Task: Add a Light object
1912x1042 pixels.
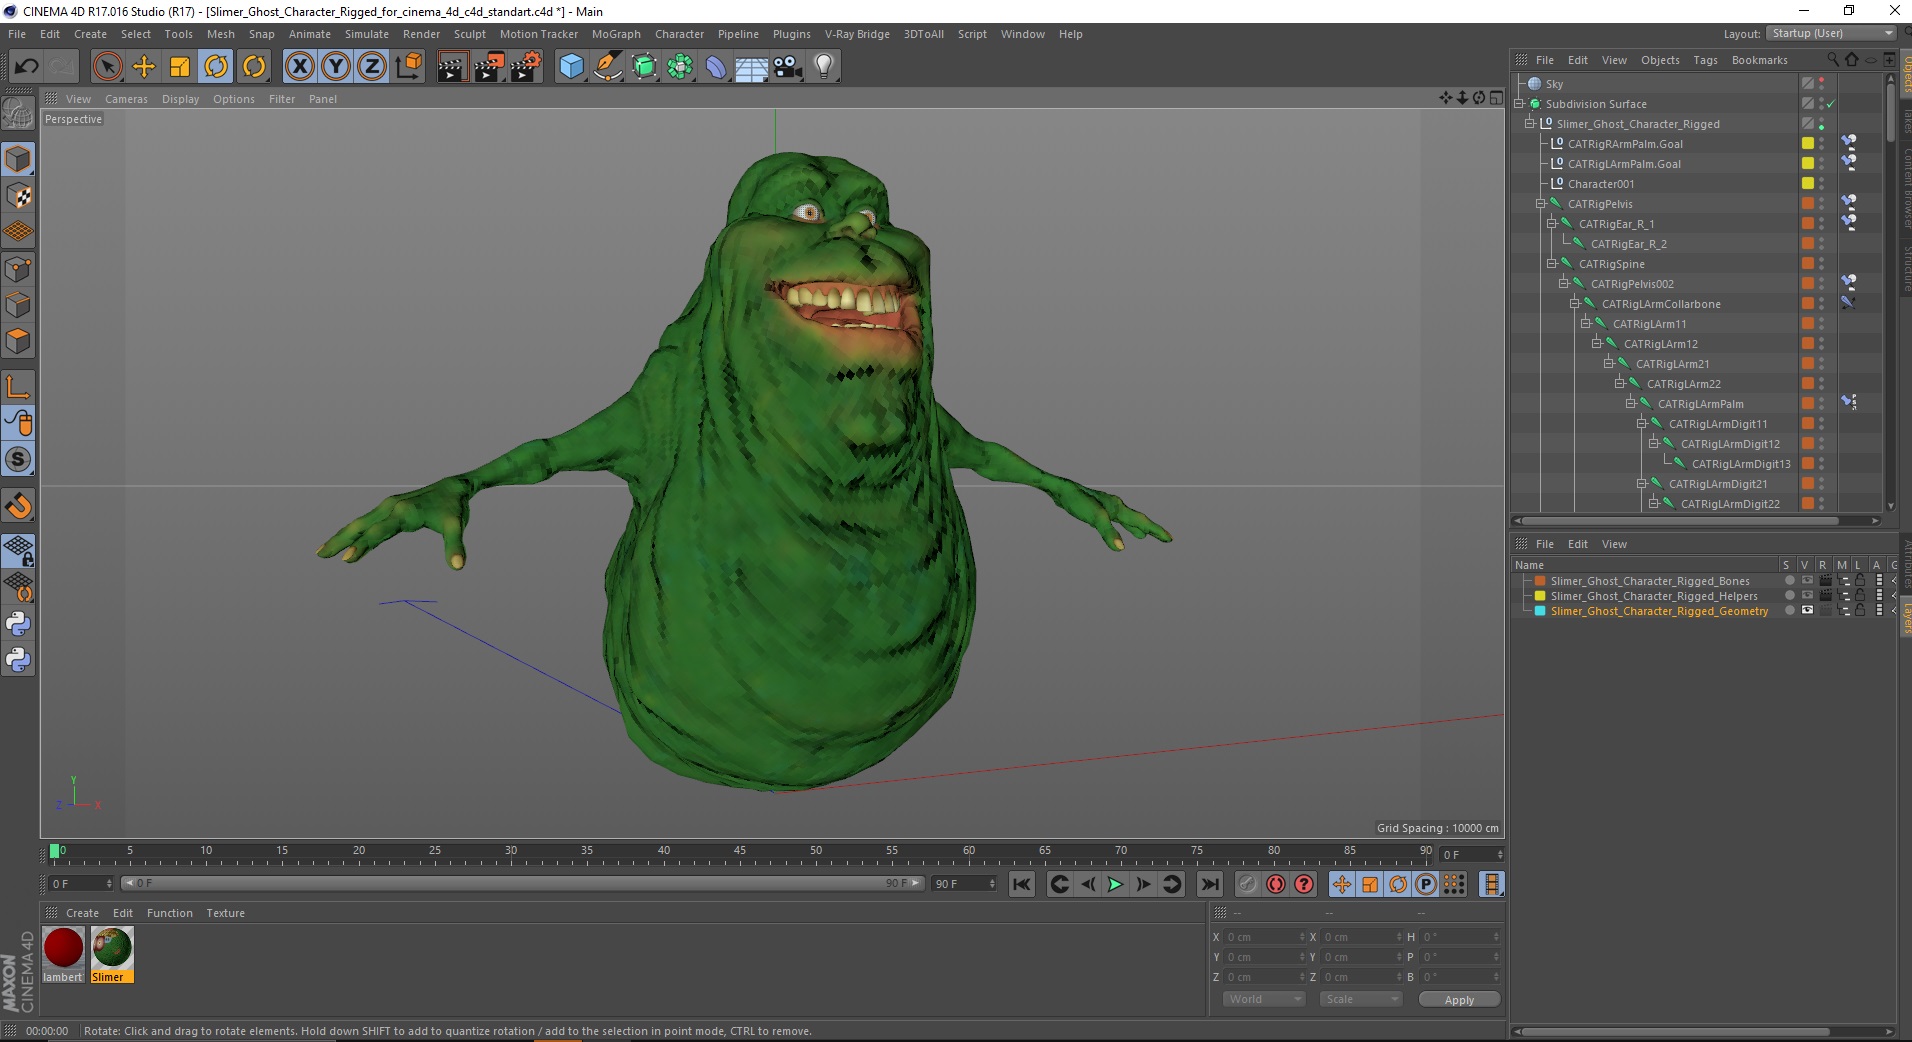Action: [824, 67]
